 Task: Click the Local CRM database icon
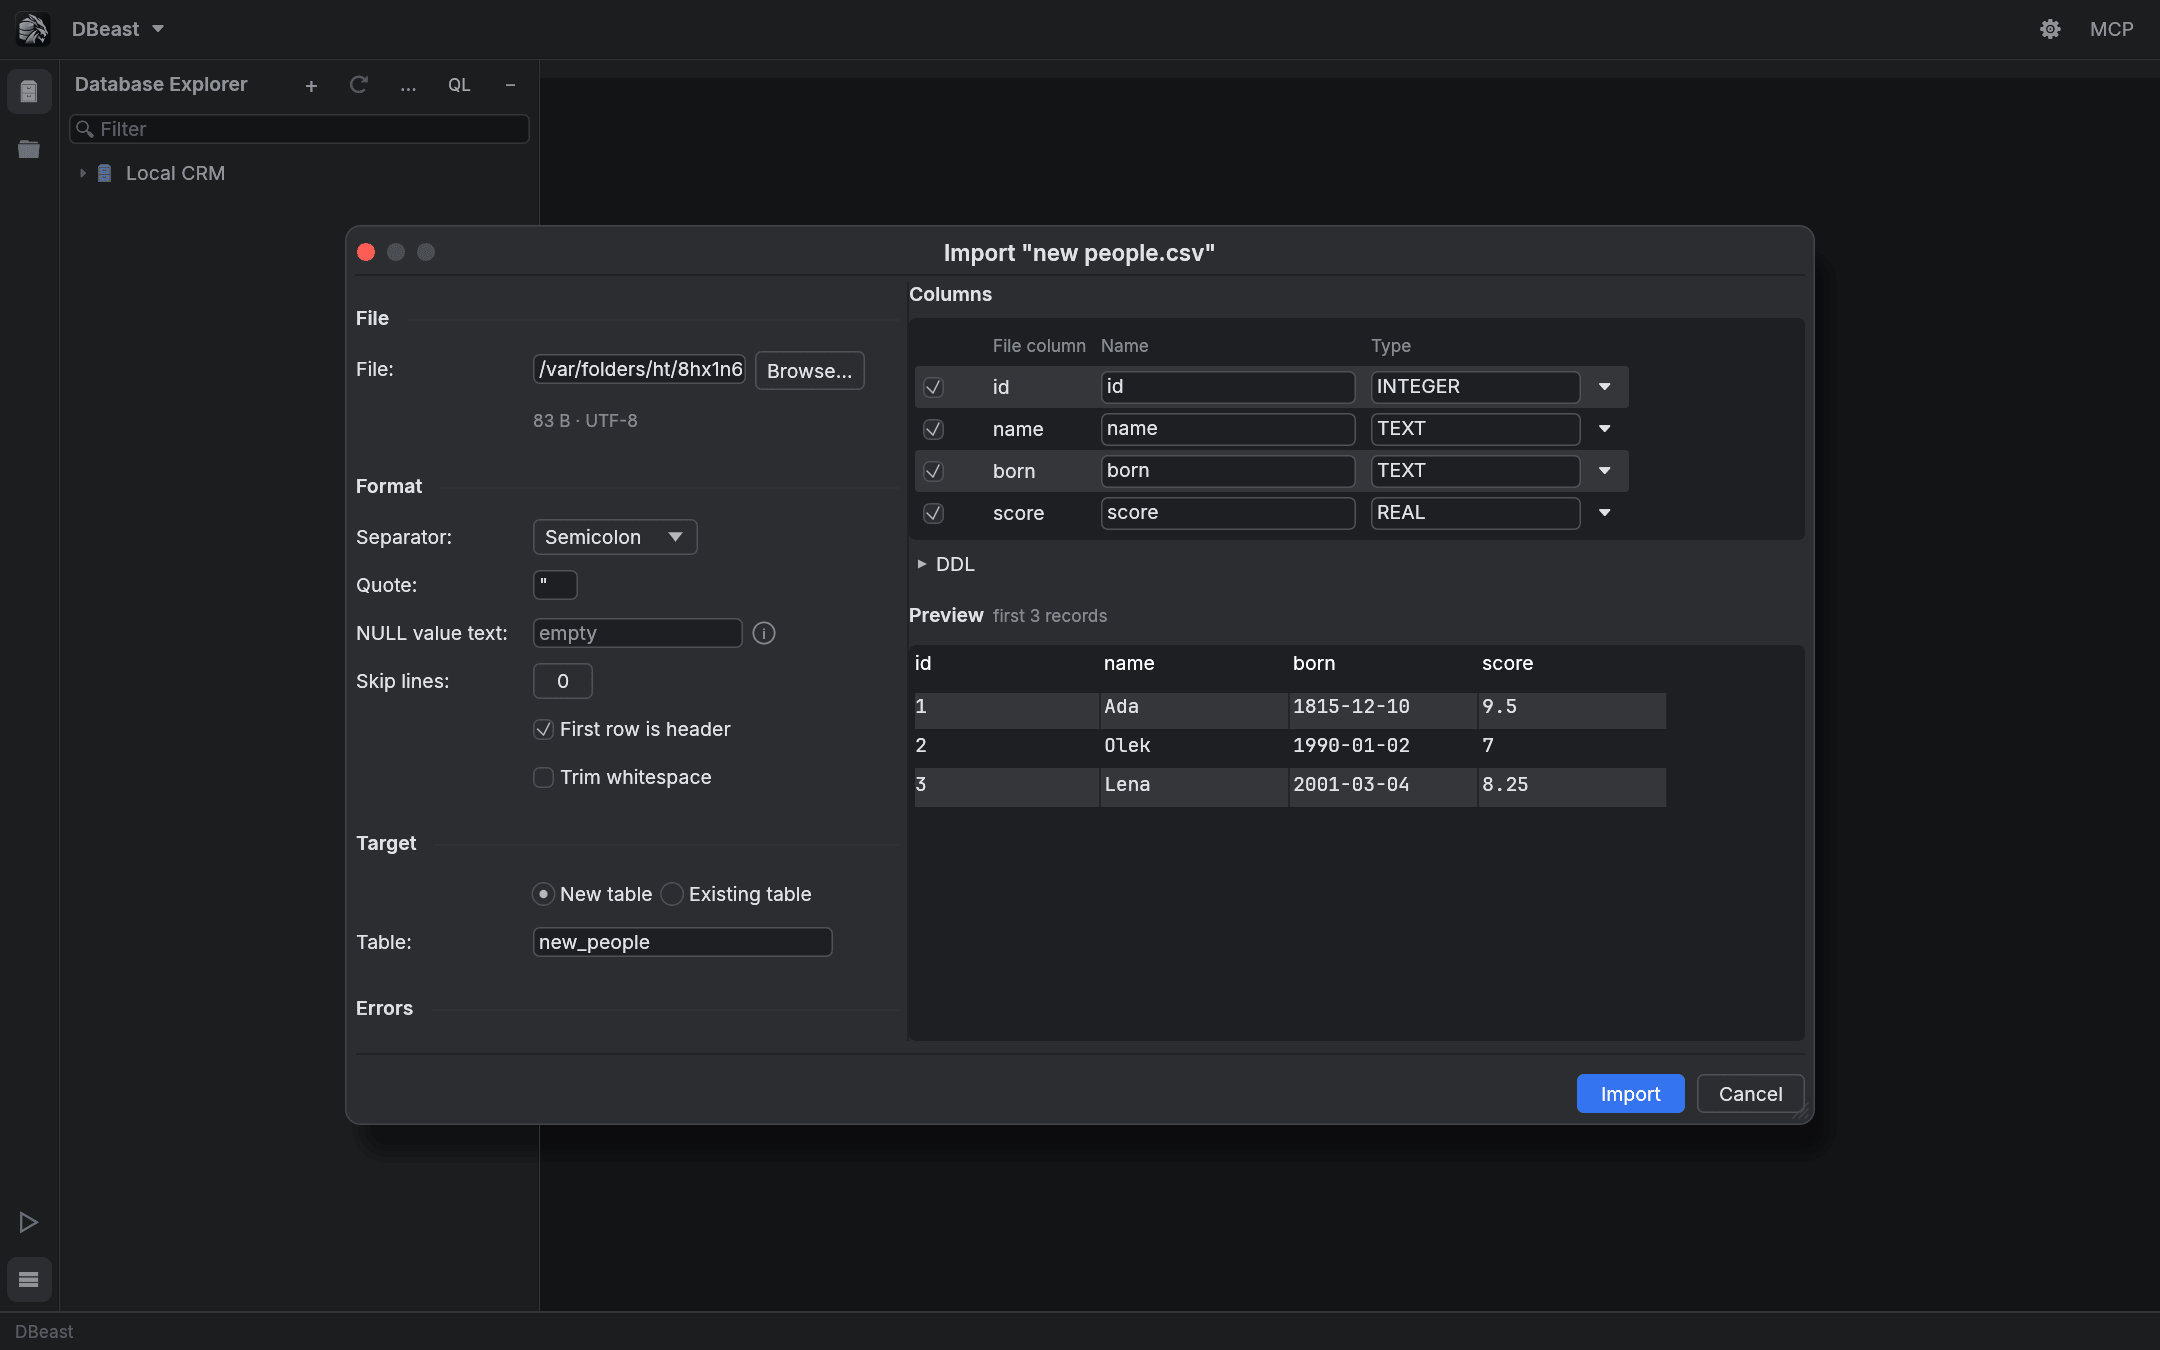click(x=104, y=173)
